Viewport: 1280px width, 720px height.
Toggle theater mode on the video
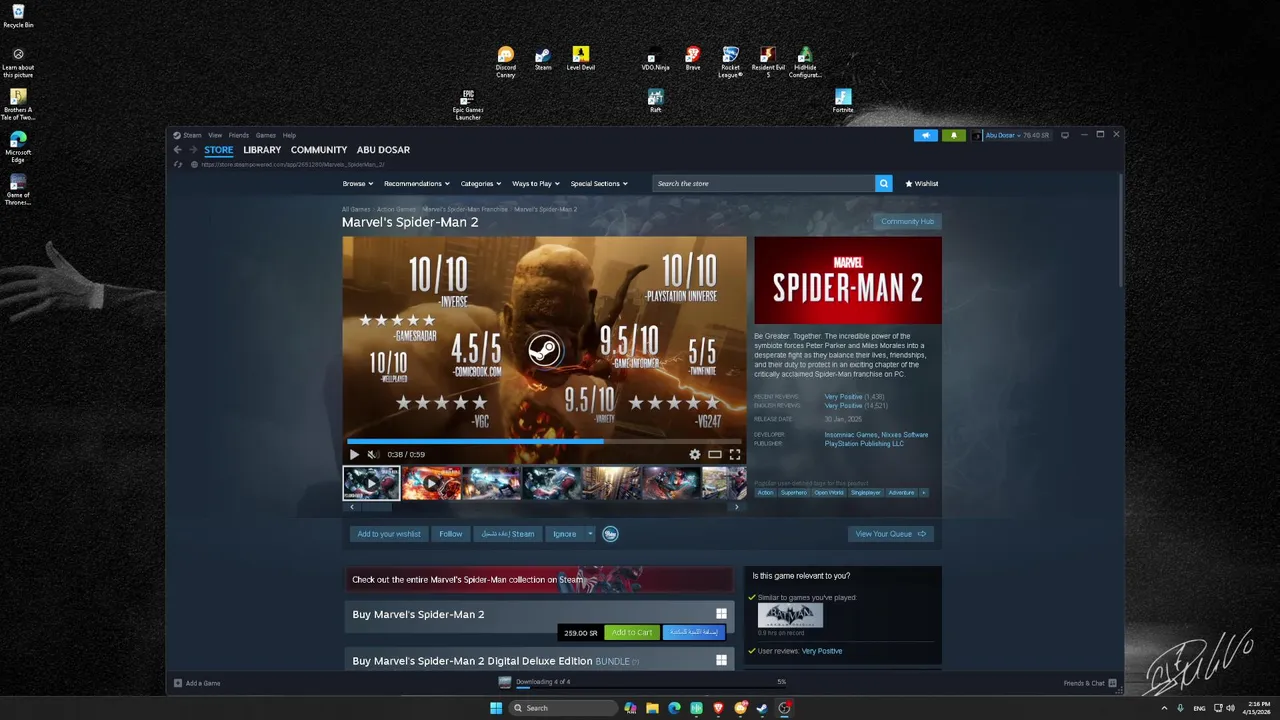coord(715,454)
